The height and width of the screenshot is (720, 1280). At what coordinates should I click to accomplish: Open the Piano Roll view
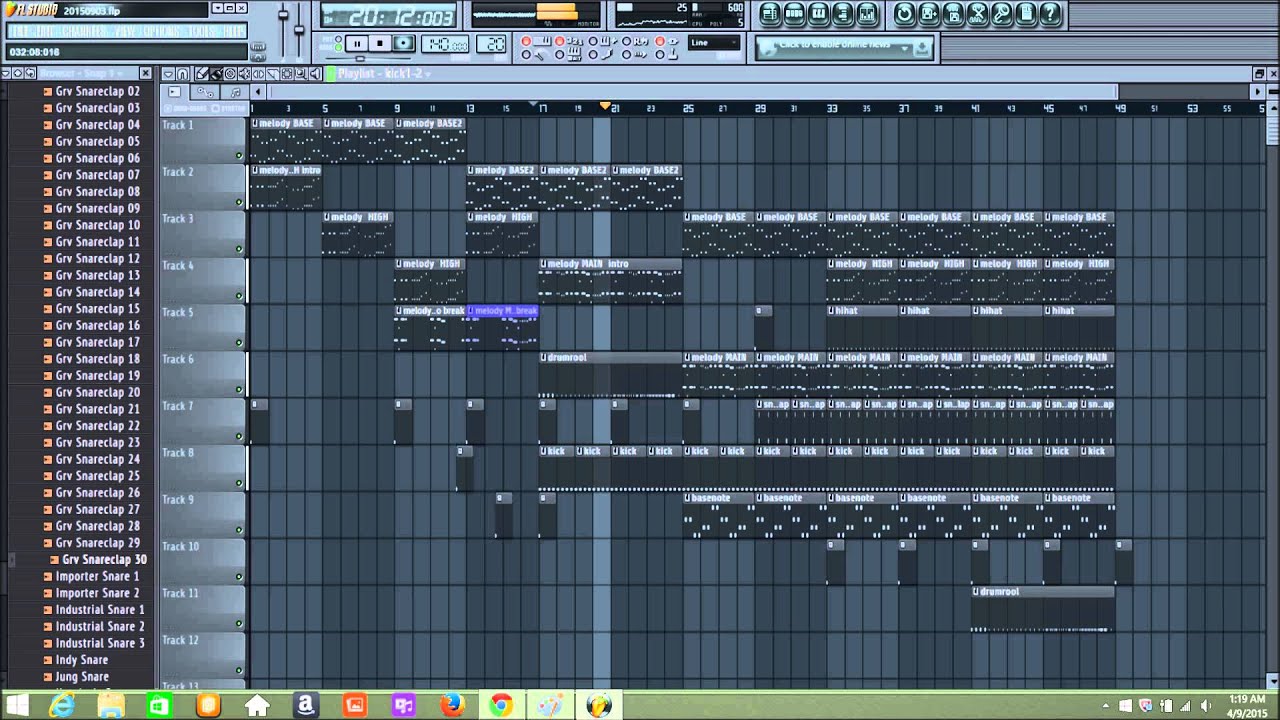click(x=818, y=14)
